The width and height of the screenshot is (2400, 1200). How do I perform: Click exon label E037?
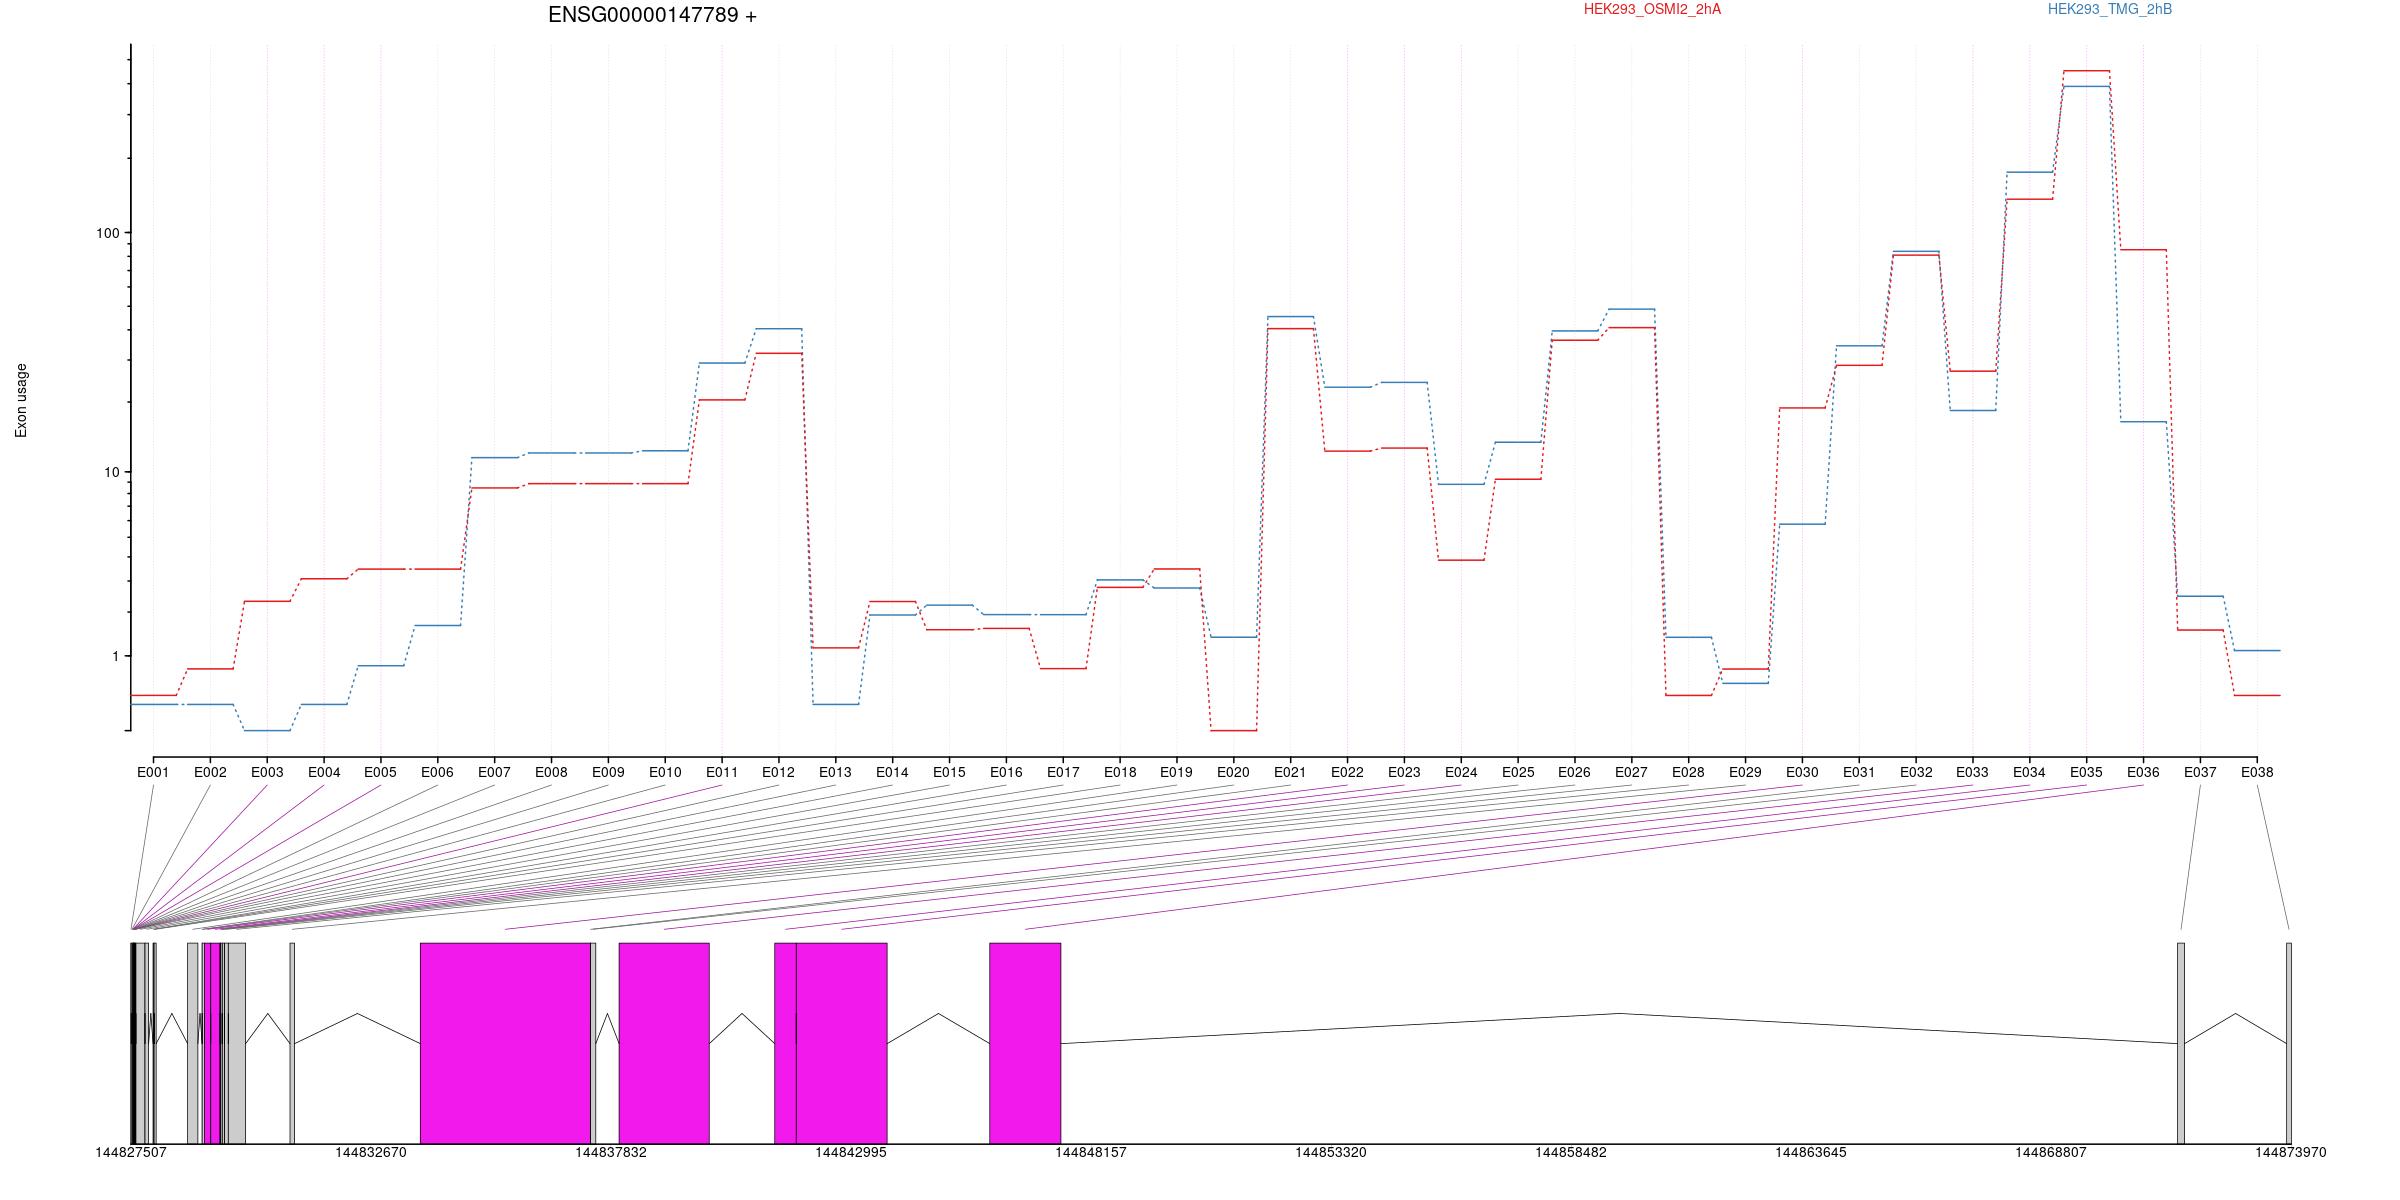click(x=2200, y=772)
